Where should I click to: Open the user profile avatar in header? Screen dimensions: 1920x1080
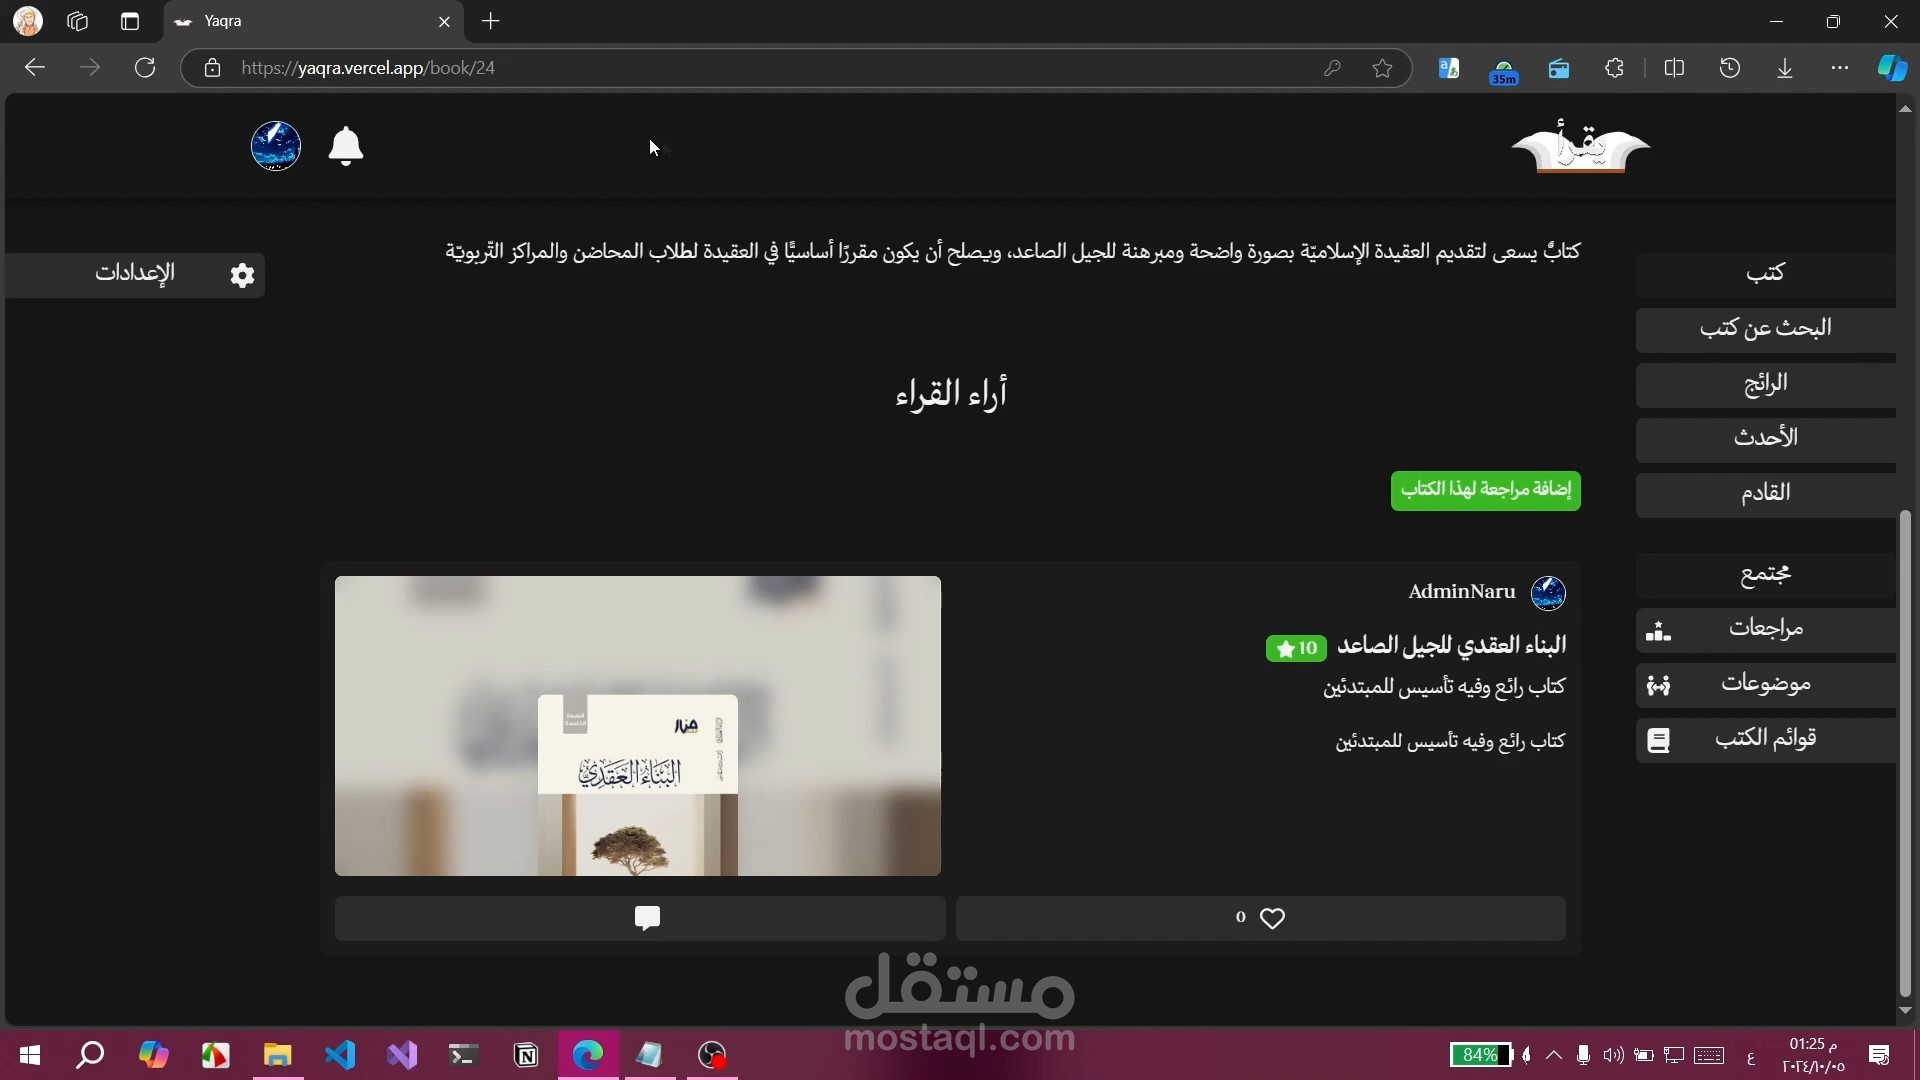[x=276, y=146]
